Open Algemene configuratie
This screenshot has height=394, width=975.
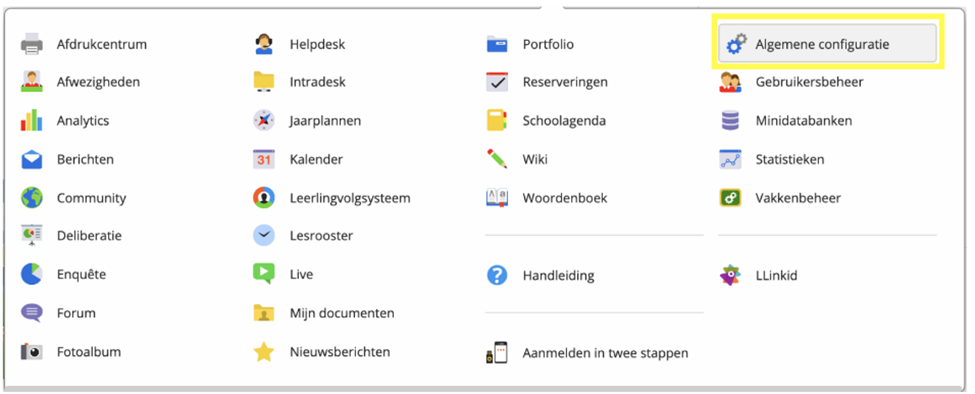click(x=827, y=44)
